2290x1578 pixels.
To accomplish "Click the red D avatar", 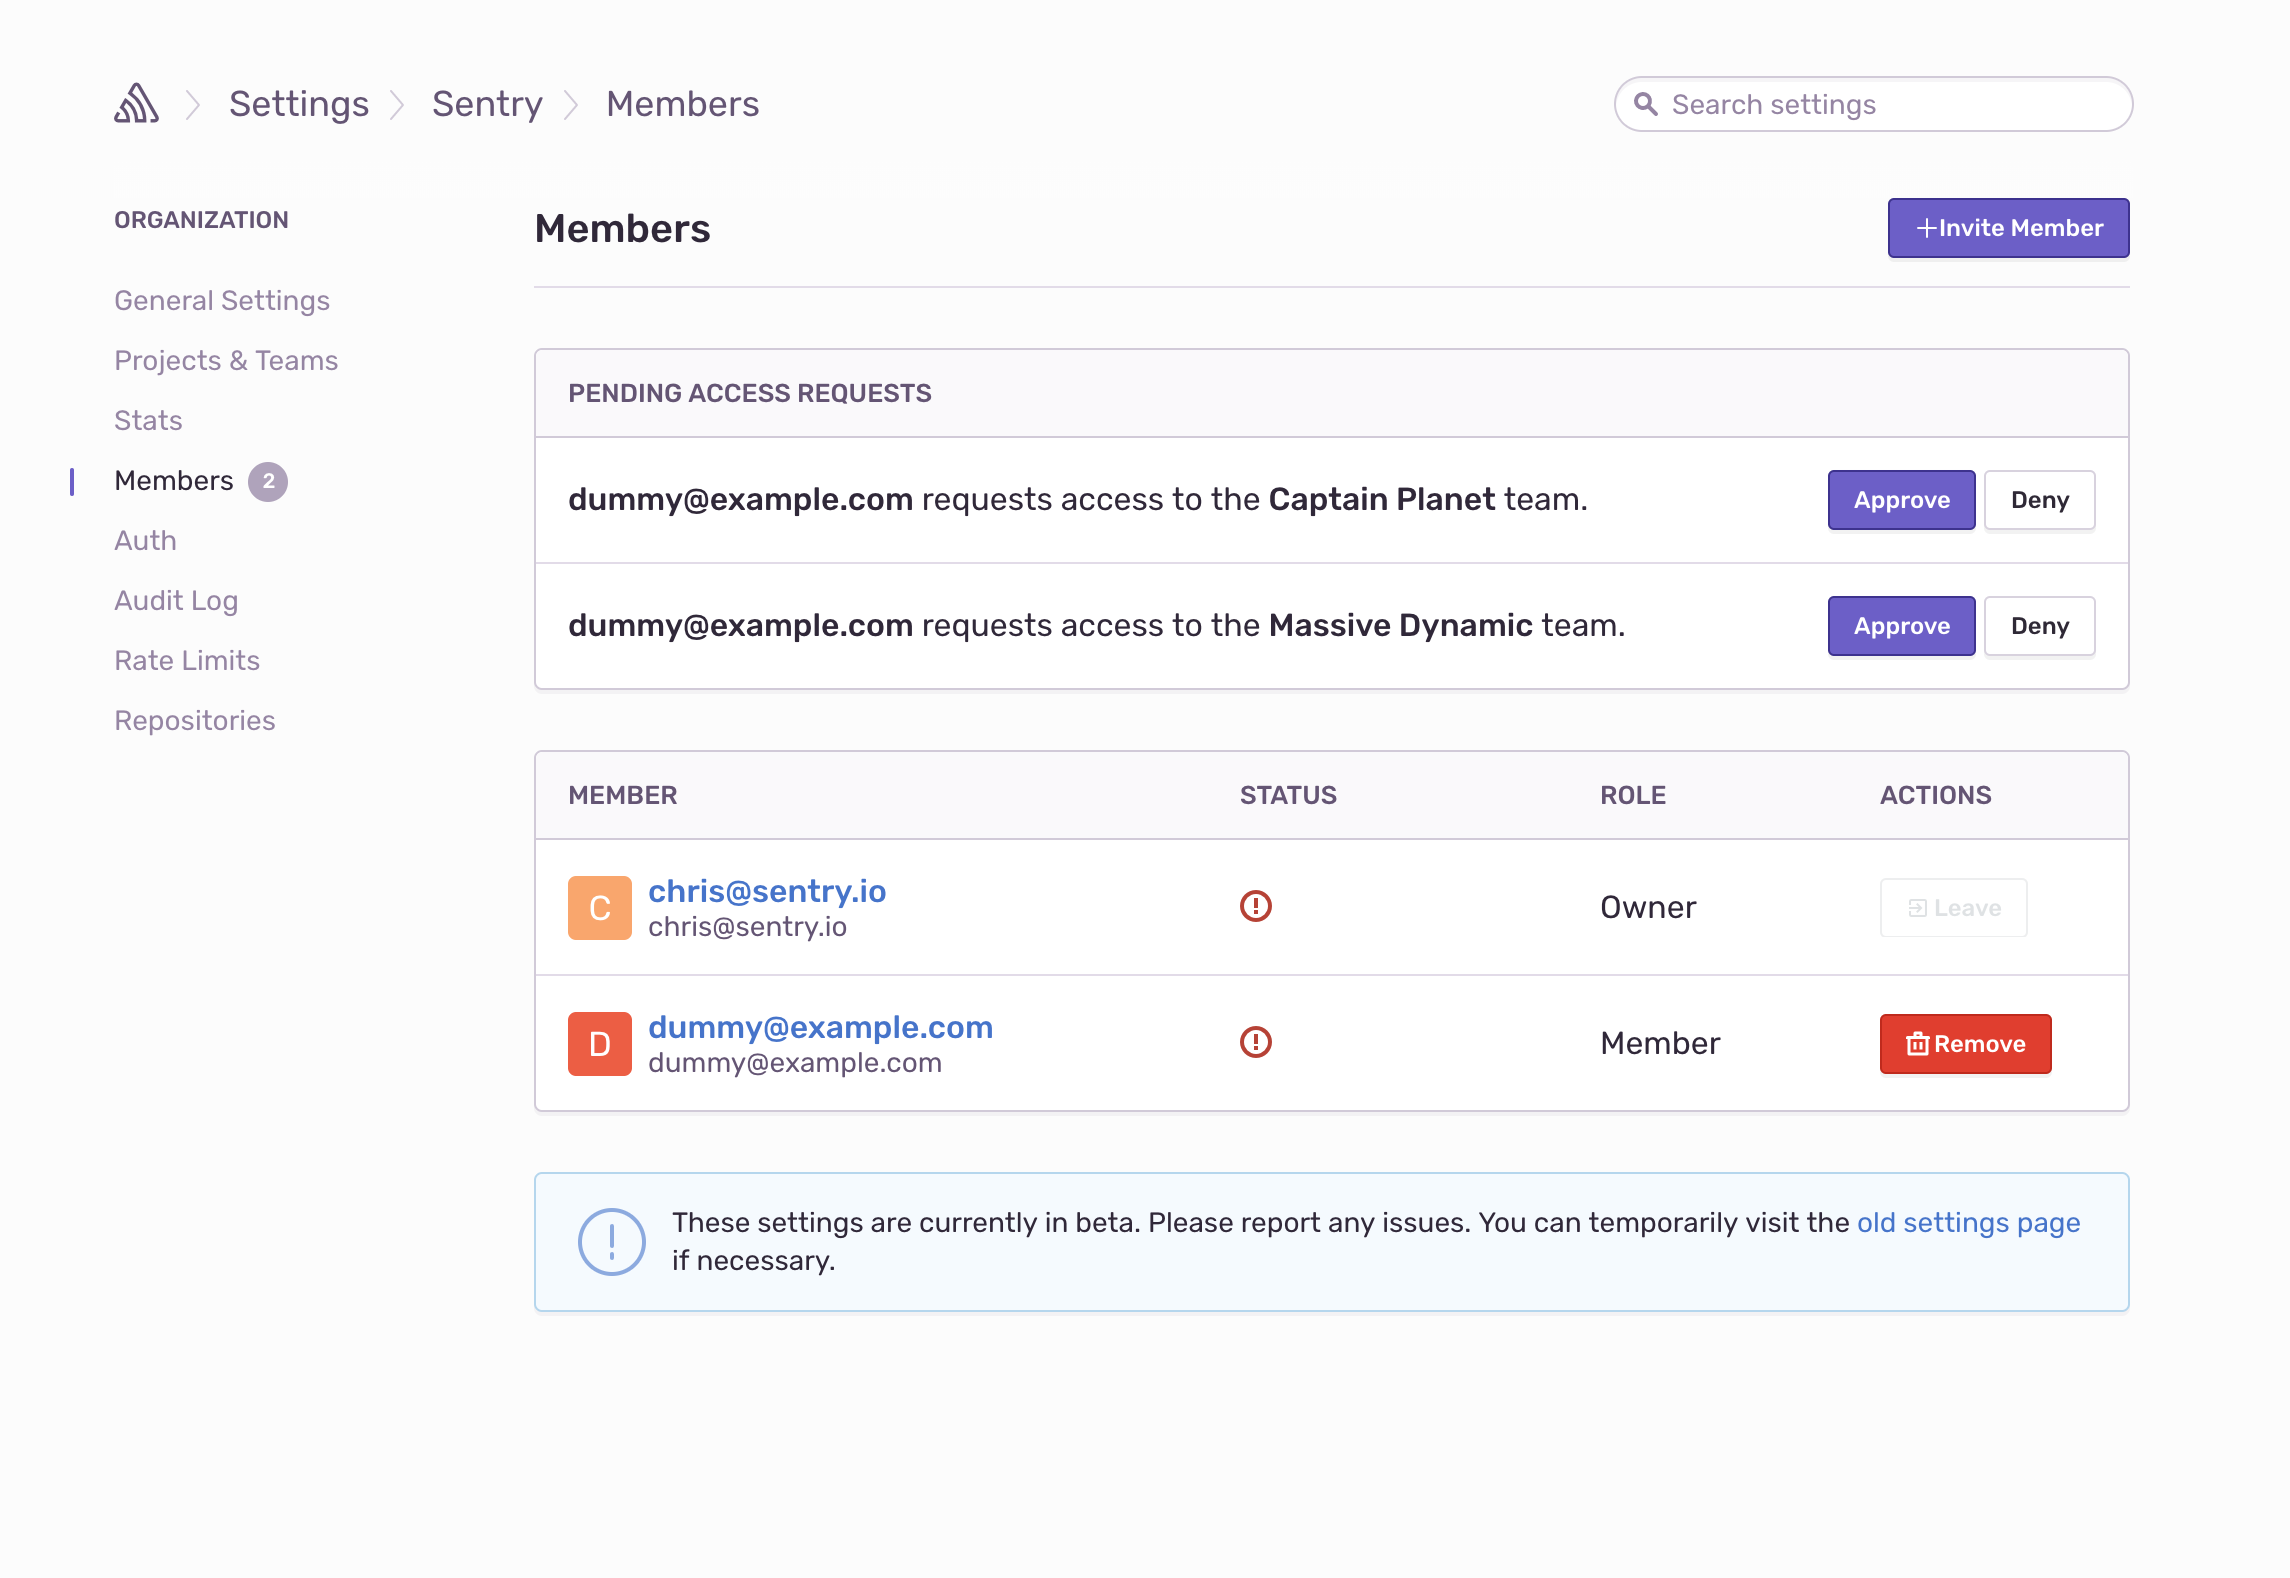I will coord(599,1044).
